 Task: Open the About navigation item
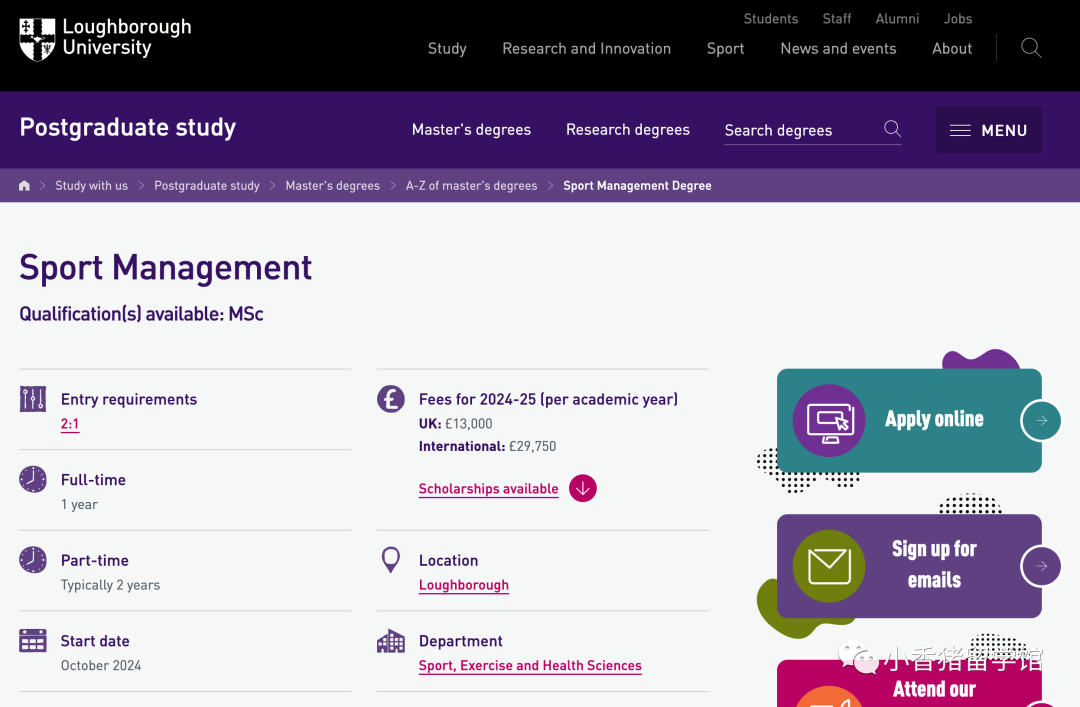(952, 48)
